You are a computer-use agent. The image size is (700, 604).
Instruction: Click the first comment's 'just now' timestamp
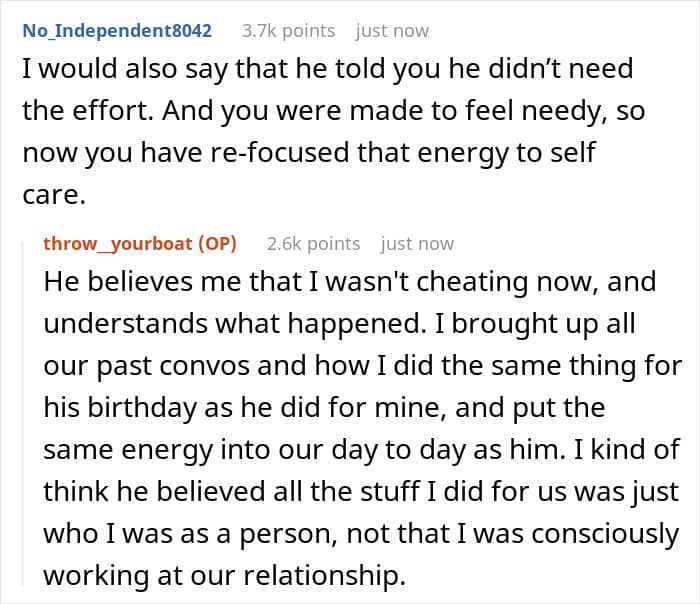coord(392,30)
